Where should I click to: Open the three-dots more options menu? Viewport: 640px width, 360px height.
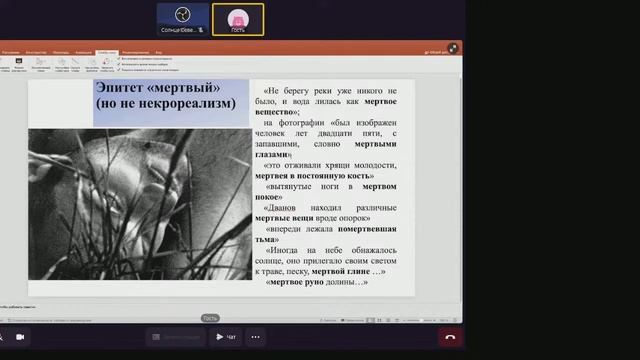(256, 337)
